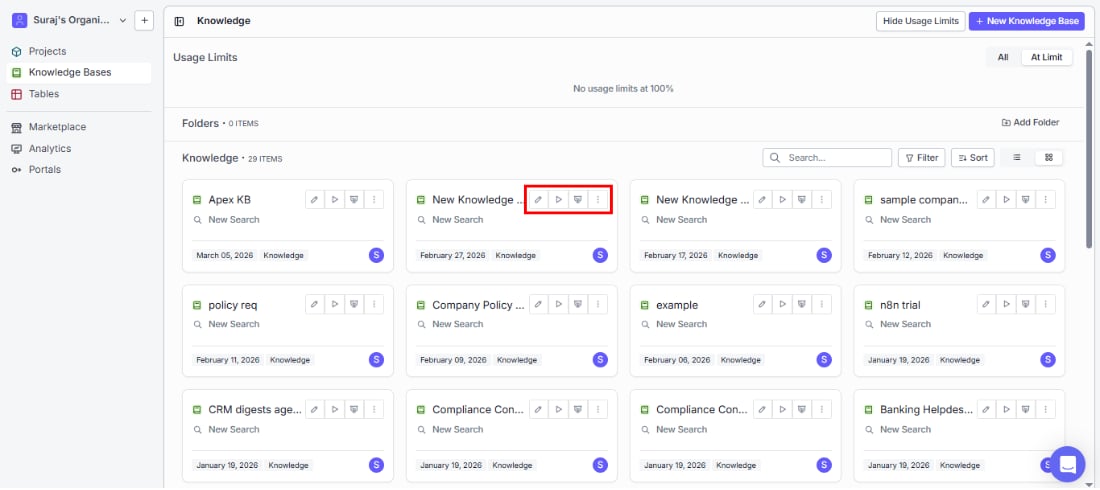Image resolution: width=1100 pixels, height=490 pixels.
Task: Edit the New Knowledge card dated February 27, 2026
Action: click(539, 199)
